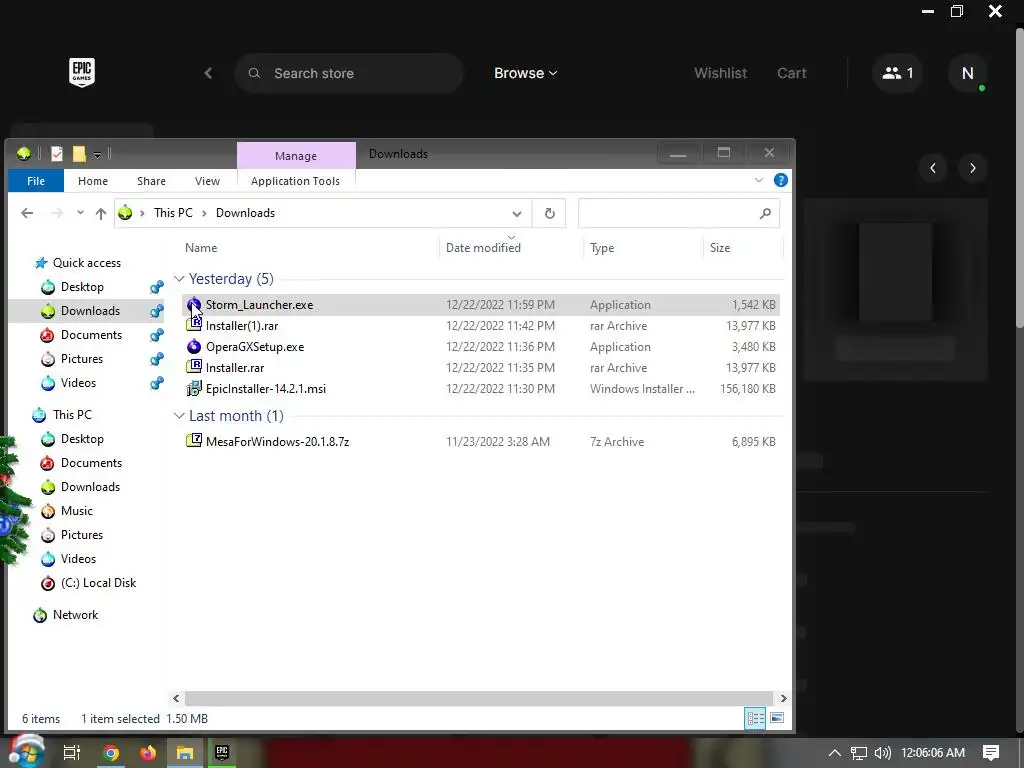Click New folder icon in quick access toolbar
Screen dimensions: 1024x768
click(79, 154)
